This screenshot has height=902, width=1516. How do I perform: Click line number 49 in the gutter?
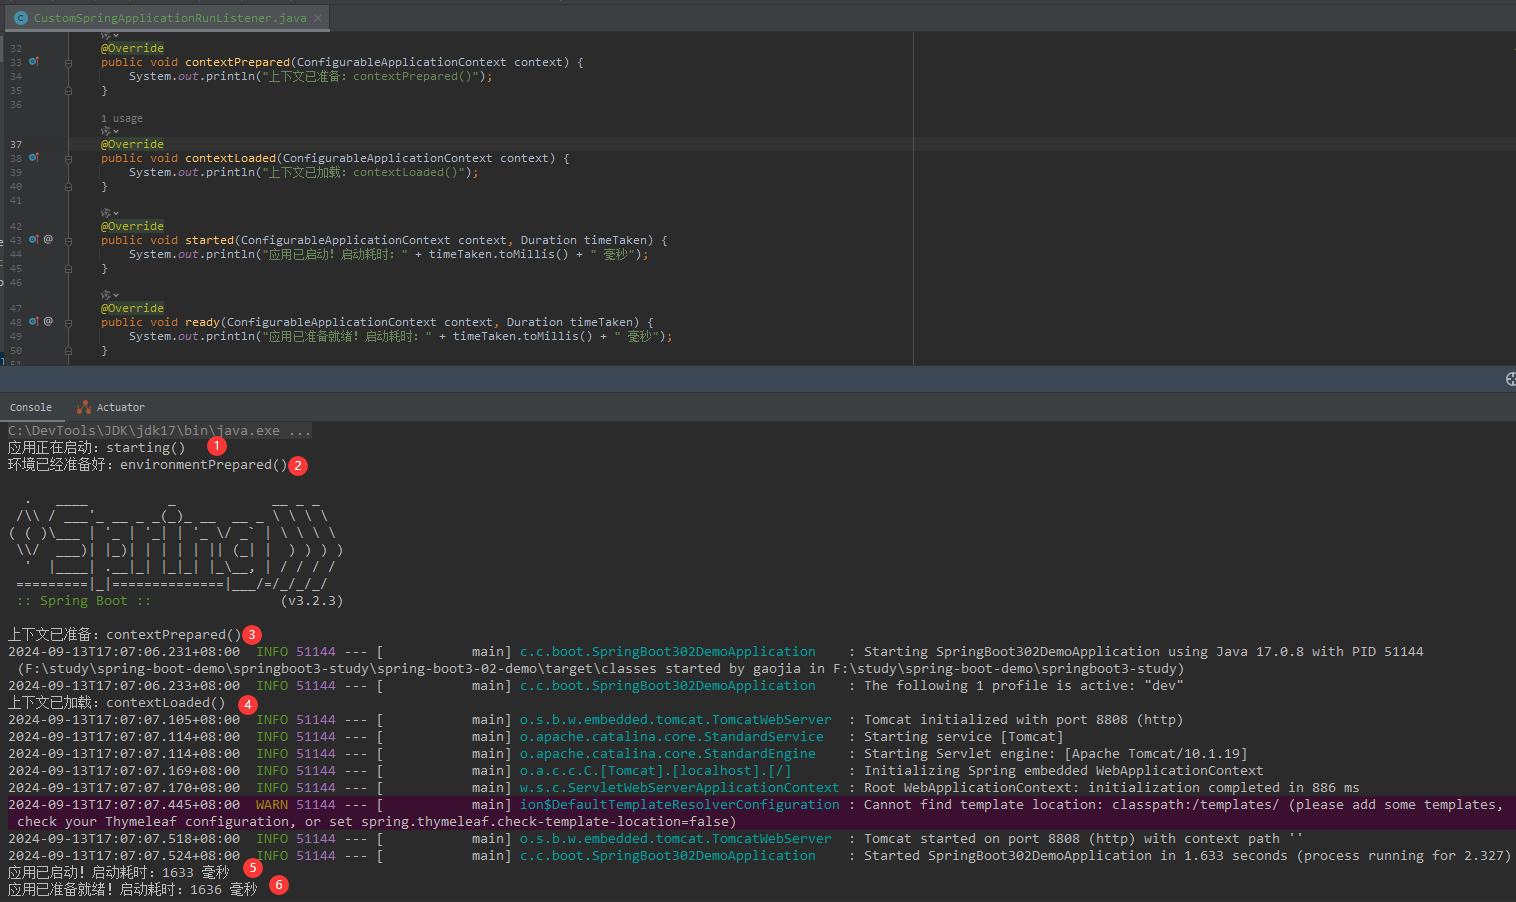(16, 336)
